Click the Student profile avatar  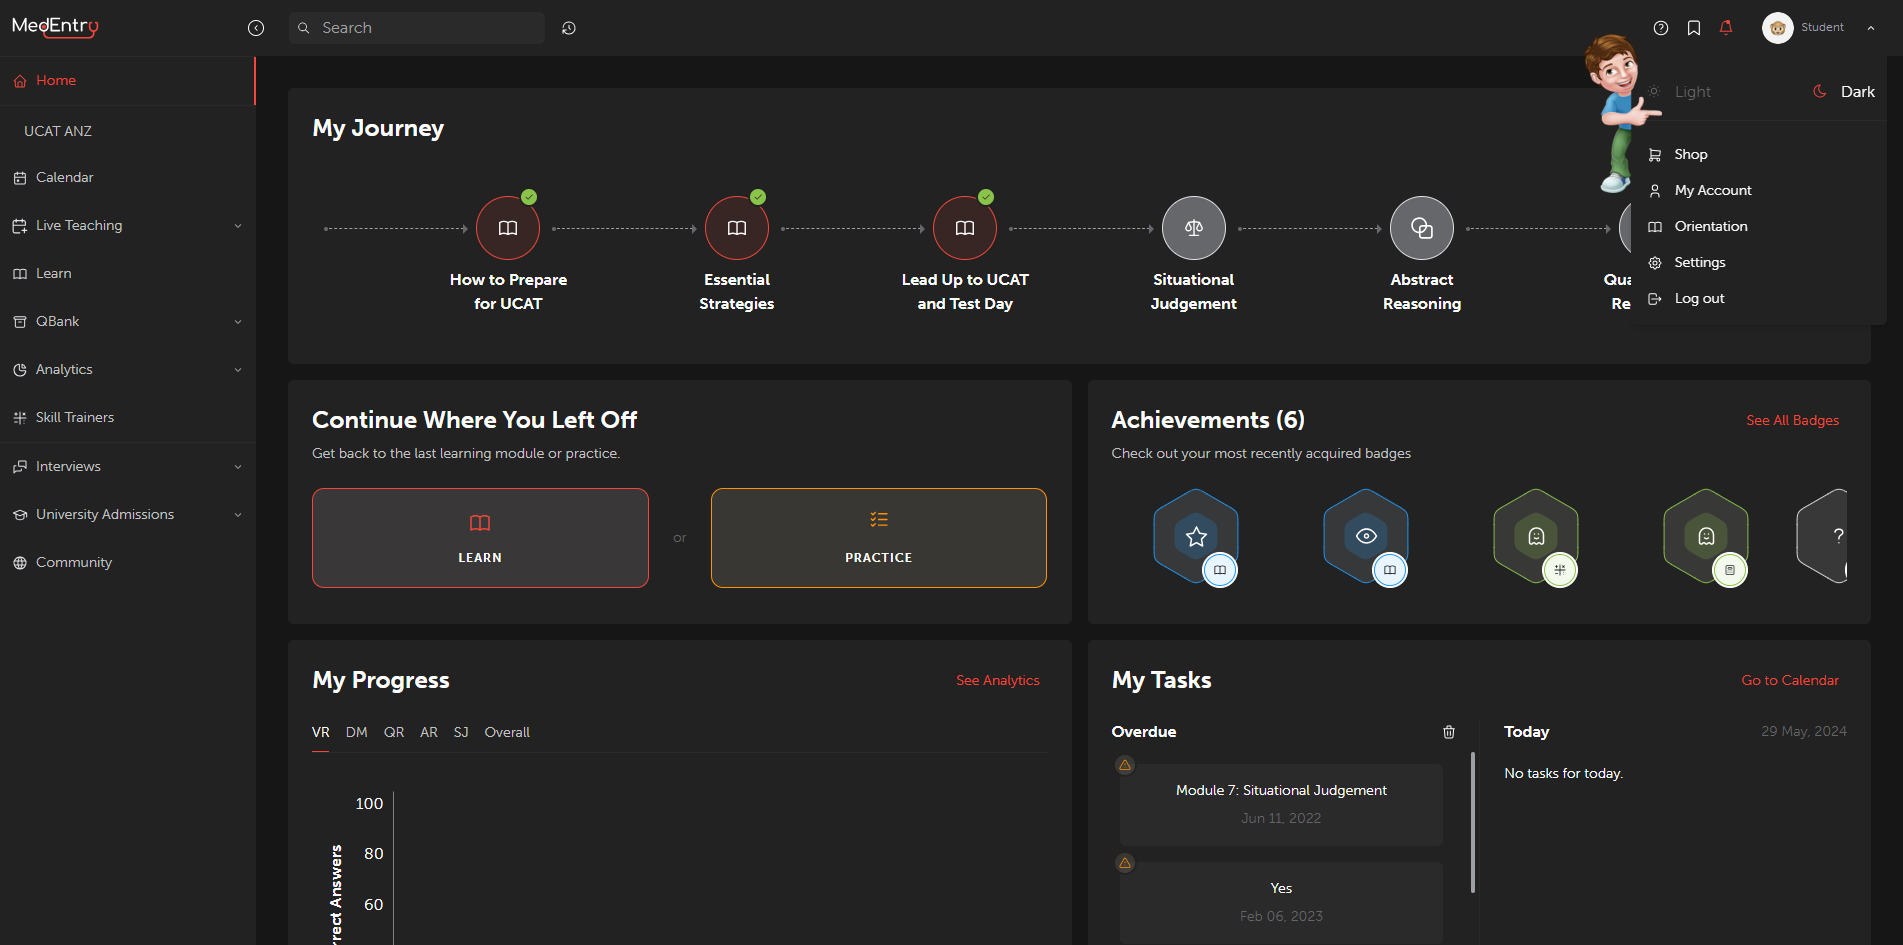click(1777, 28)
